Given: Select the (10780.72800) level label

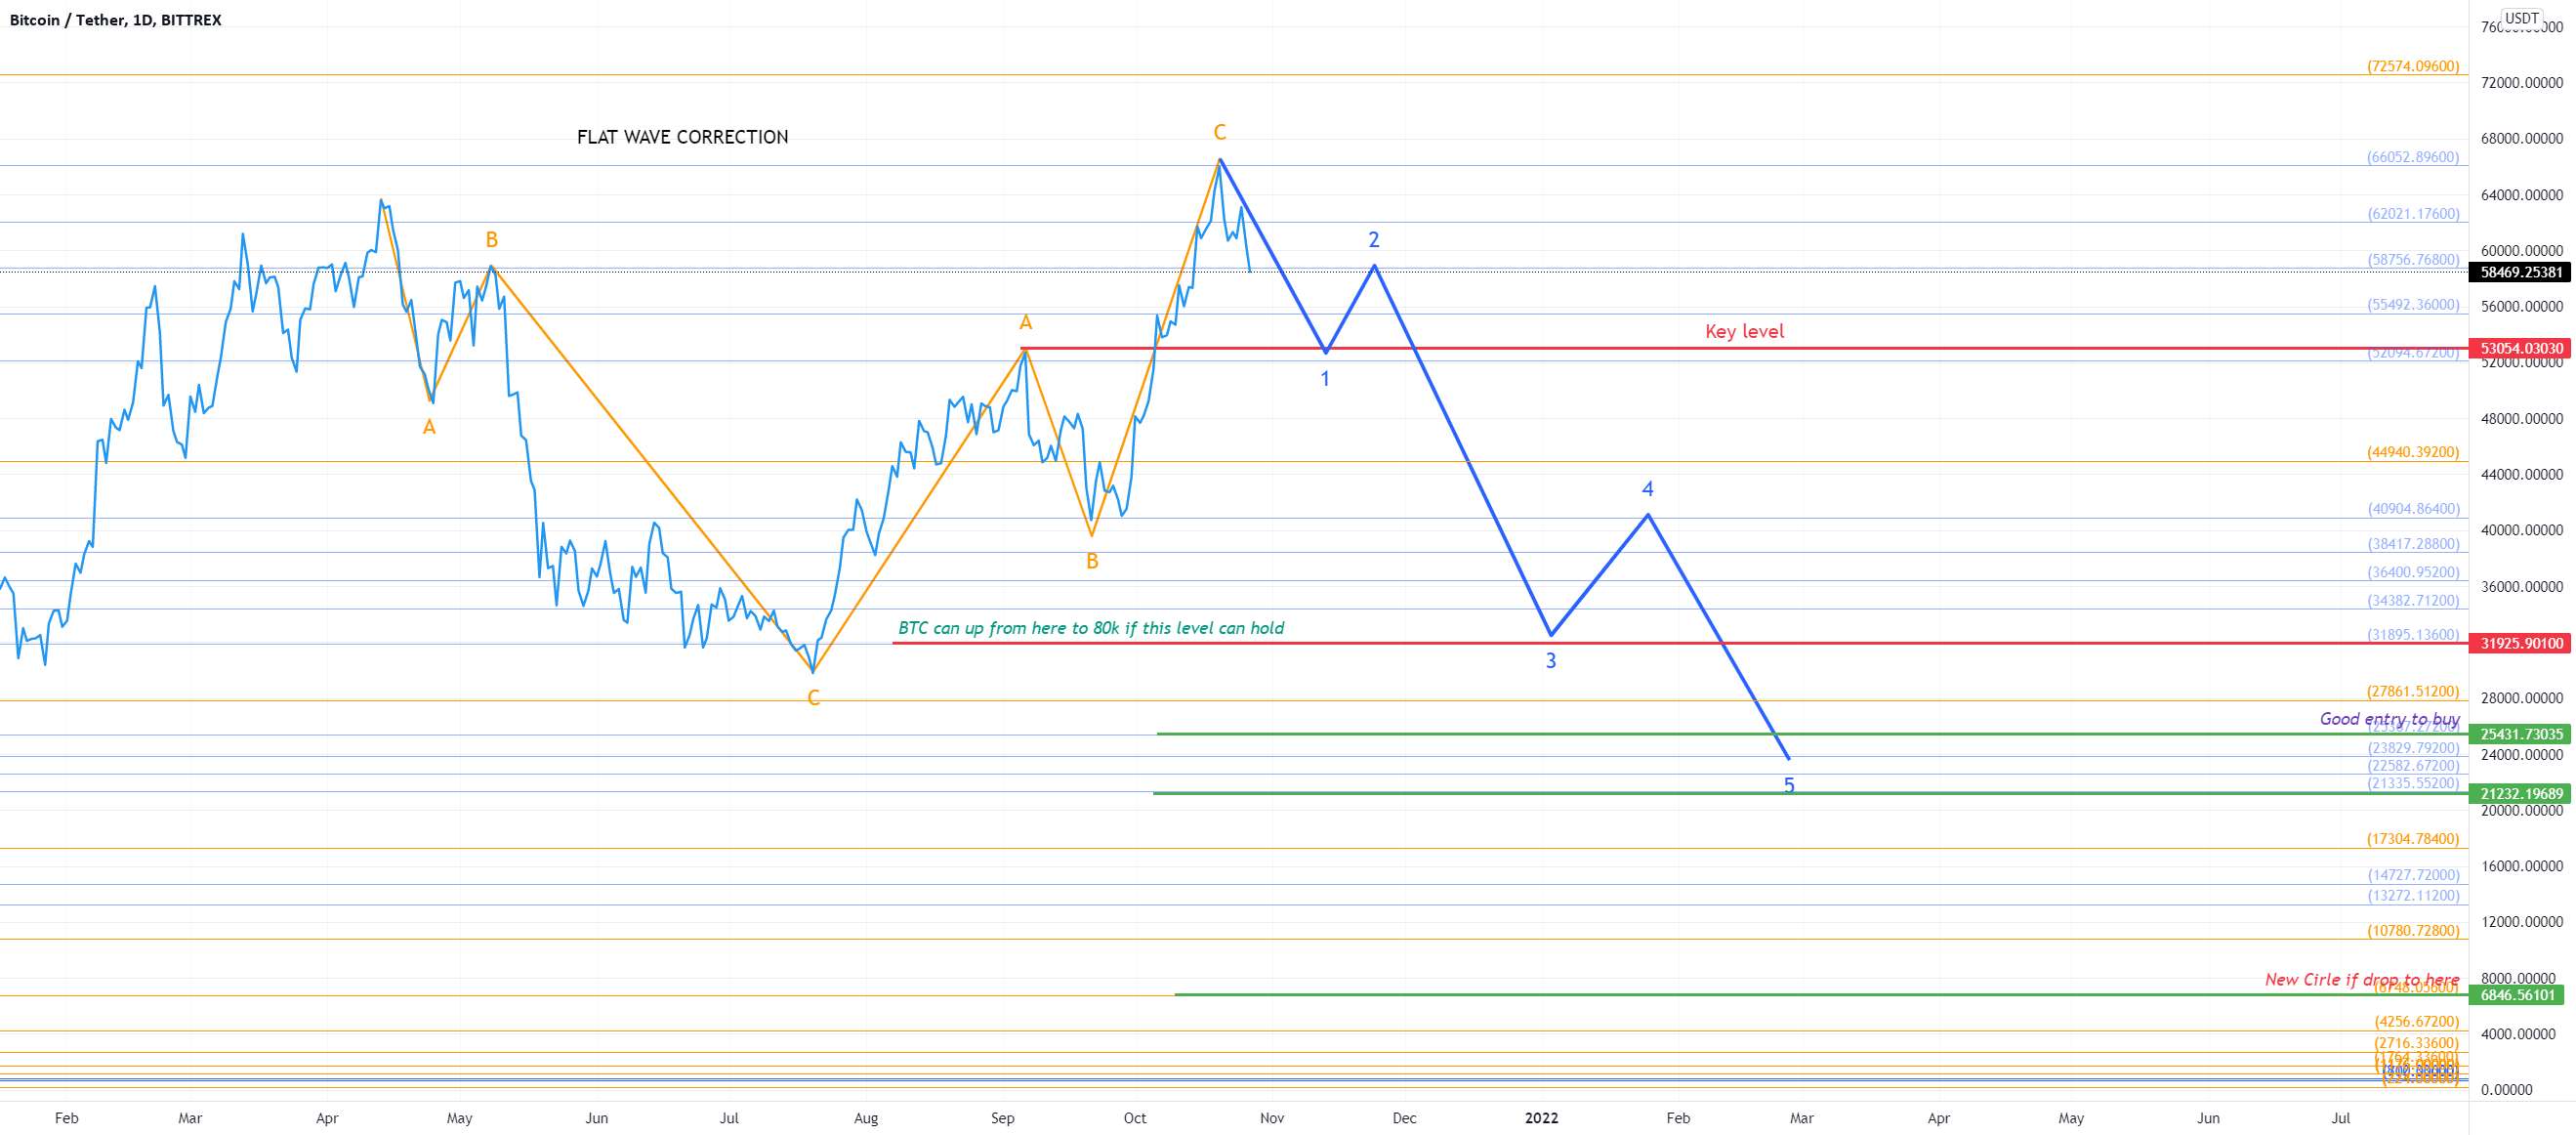Looking at the screenshot, I should [2413, 930].
